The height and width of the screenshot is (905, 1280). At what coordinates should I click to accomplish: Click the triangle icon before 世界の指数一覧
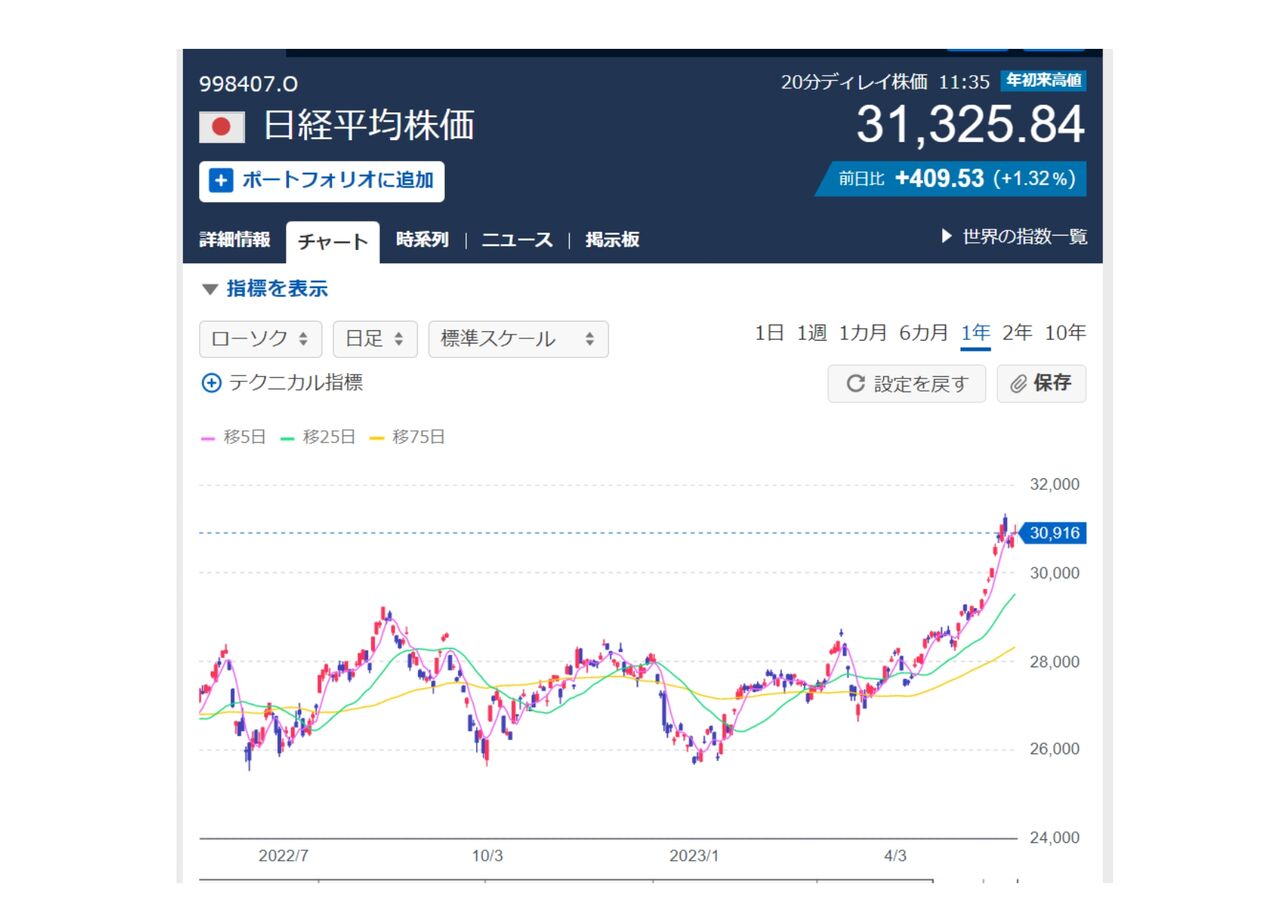(x=947, y=237)
